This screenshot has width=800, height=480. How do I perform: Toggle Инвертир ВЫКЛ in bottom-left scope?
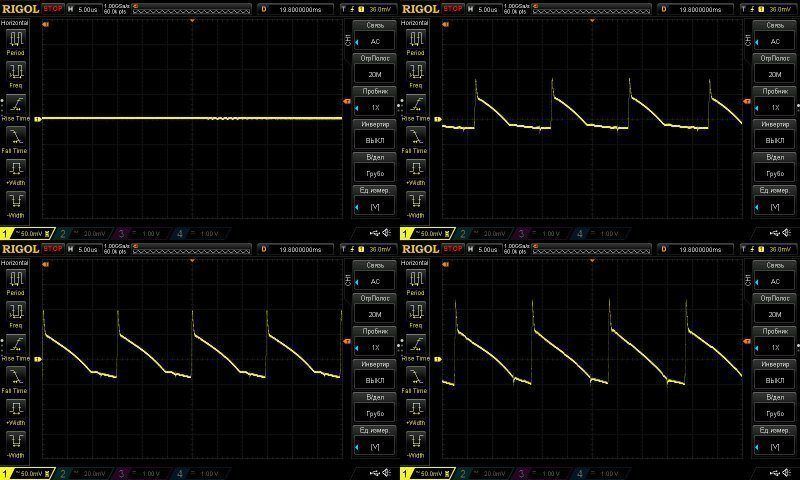[375, 374]
